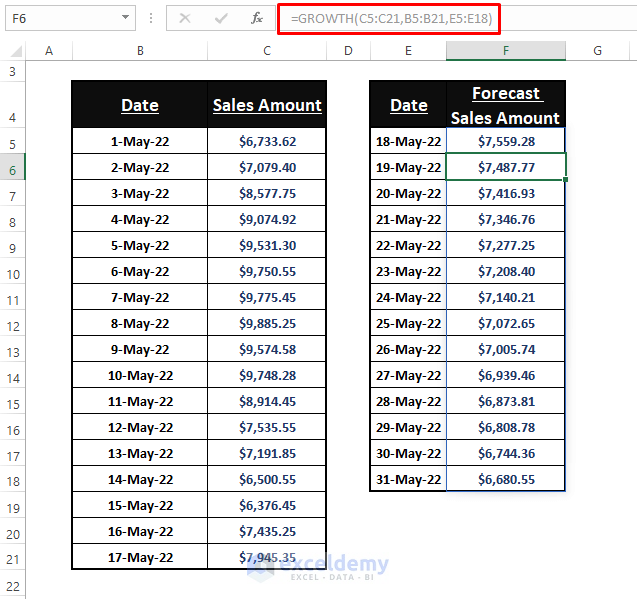Click the Name Box showing F6
This screenshot has height=599, width=637.
(x=60, y=18)
